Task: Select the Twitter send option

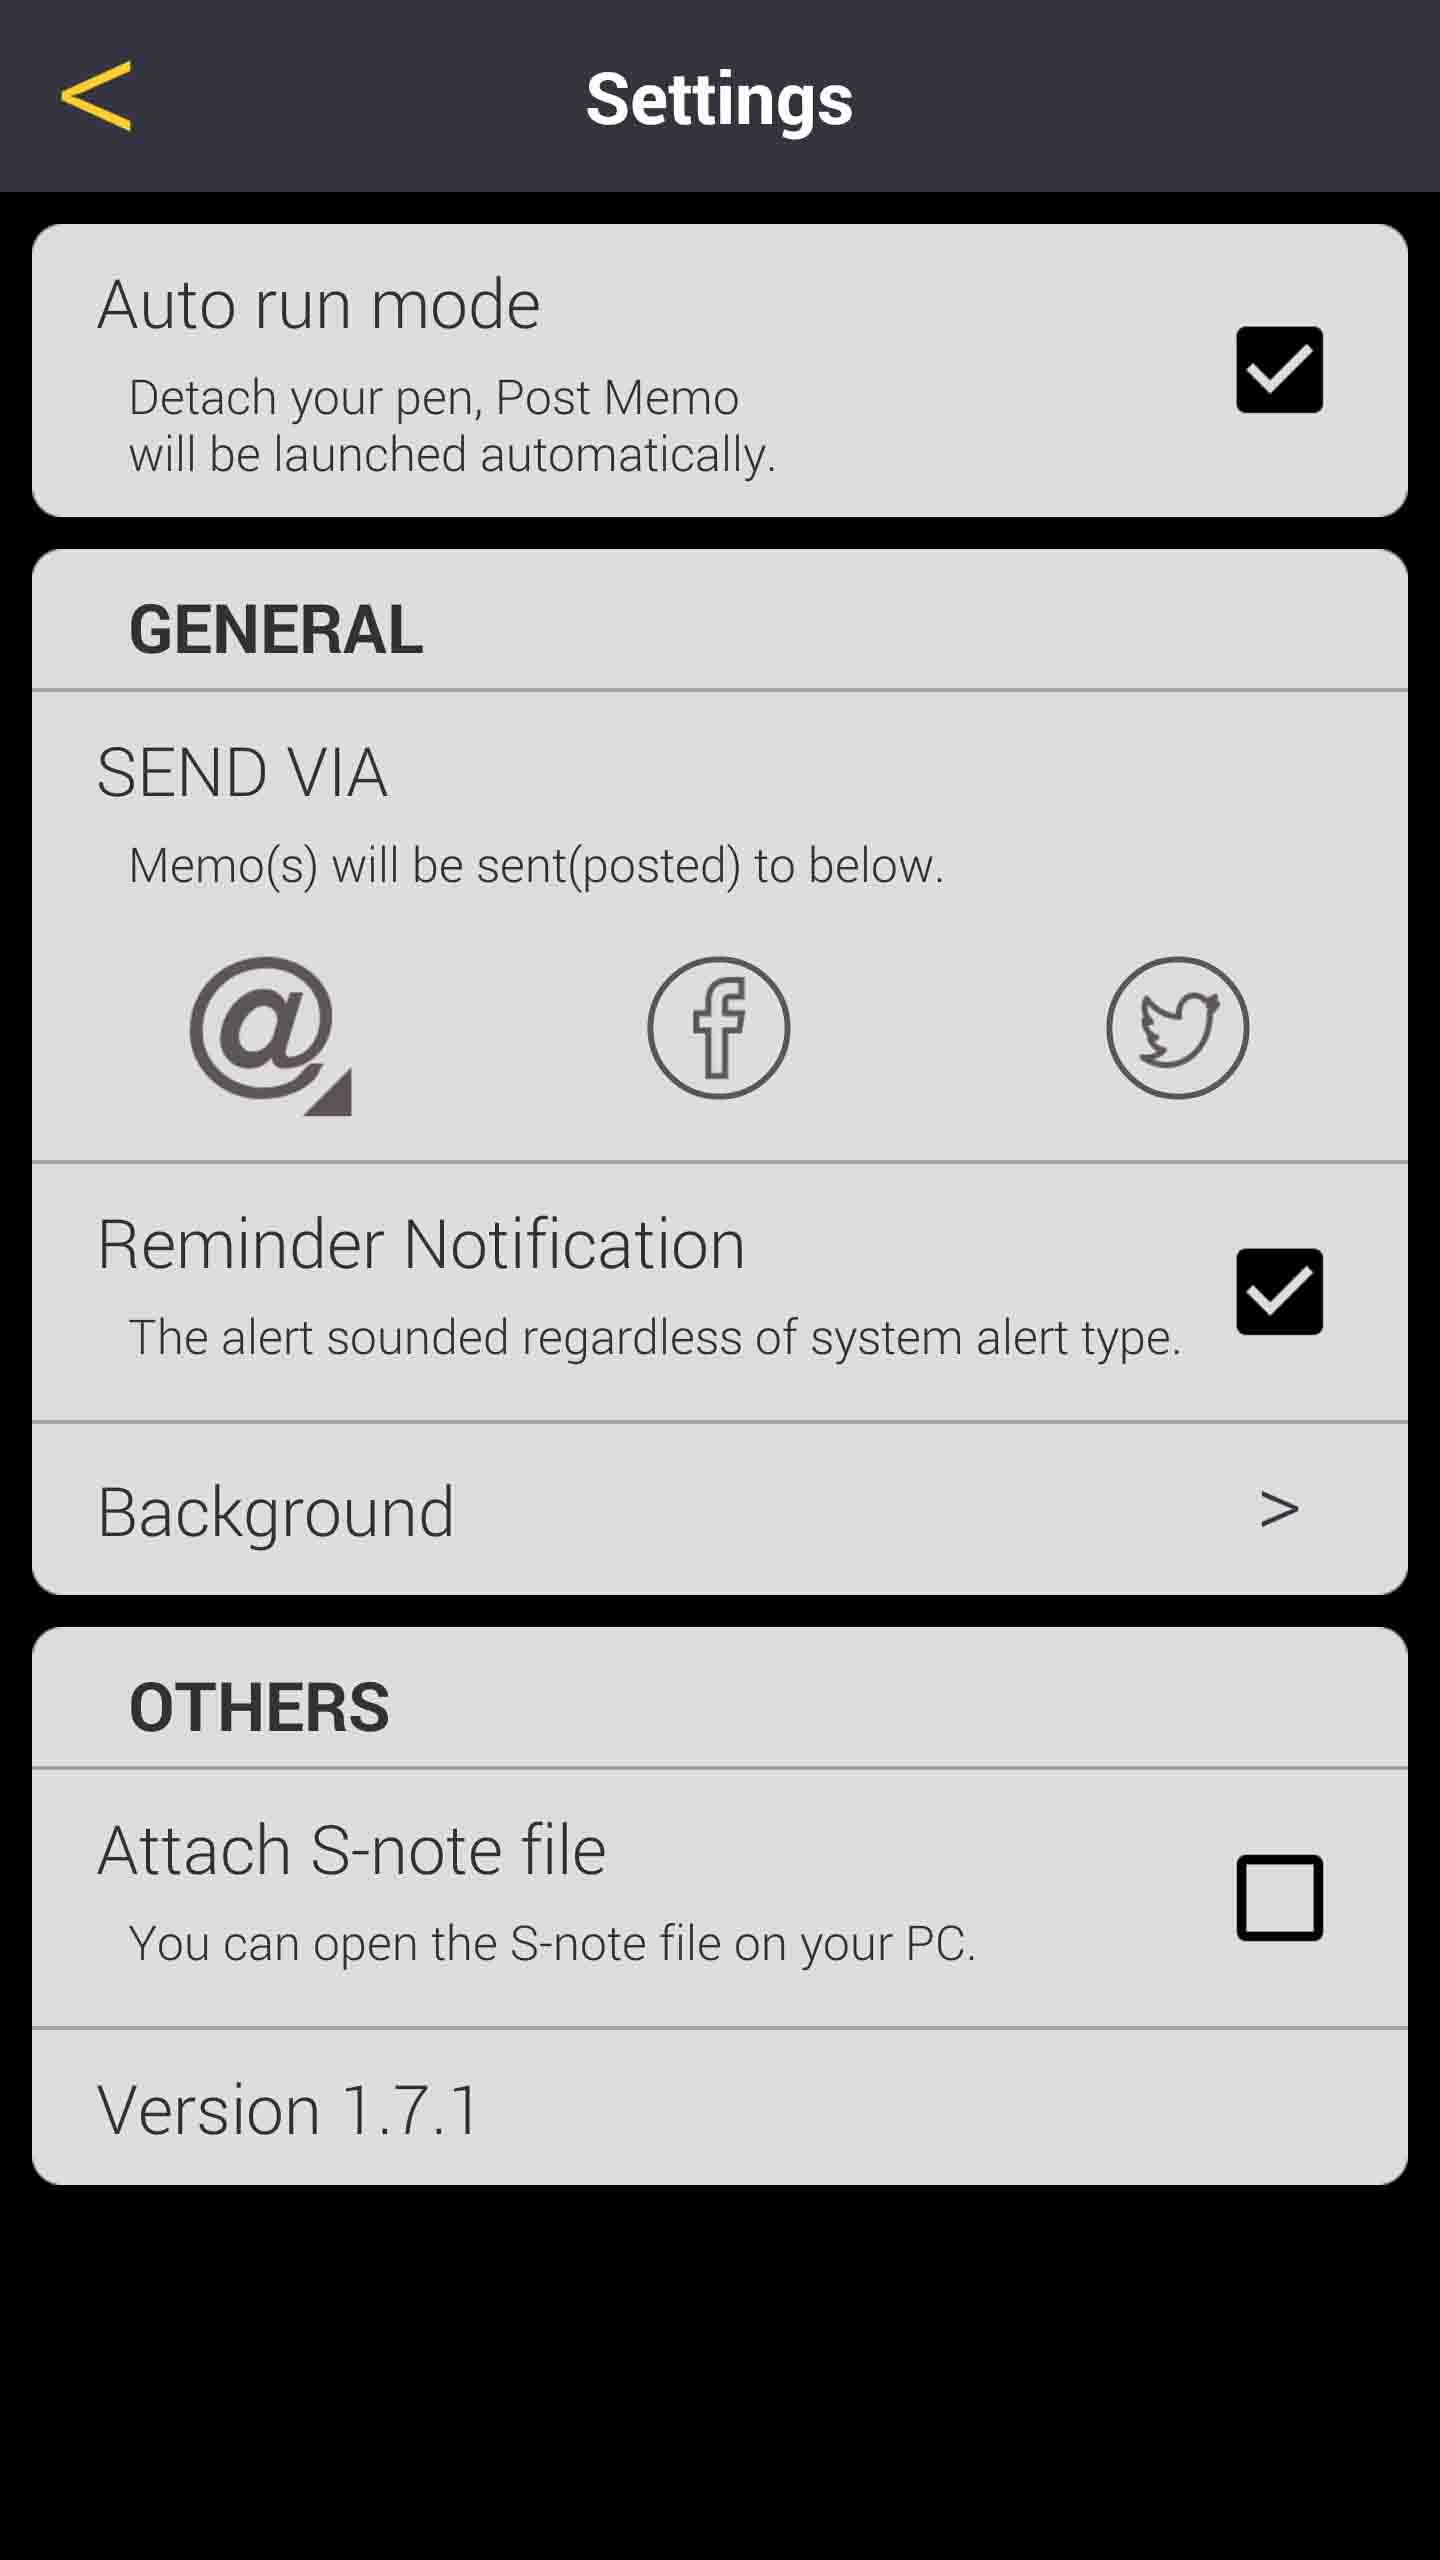Action: point(1177,1028)
